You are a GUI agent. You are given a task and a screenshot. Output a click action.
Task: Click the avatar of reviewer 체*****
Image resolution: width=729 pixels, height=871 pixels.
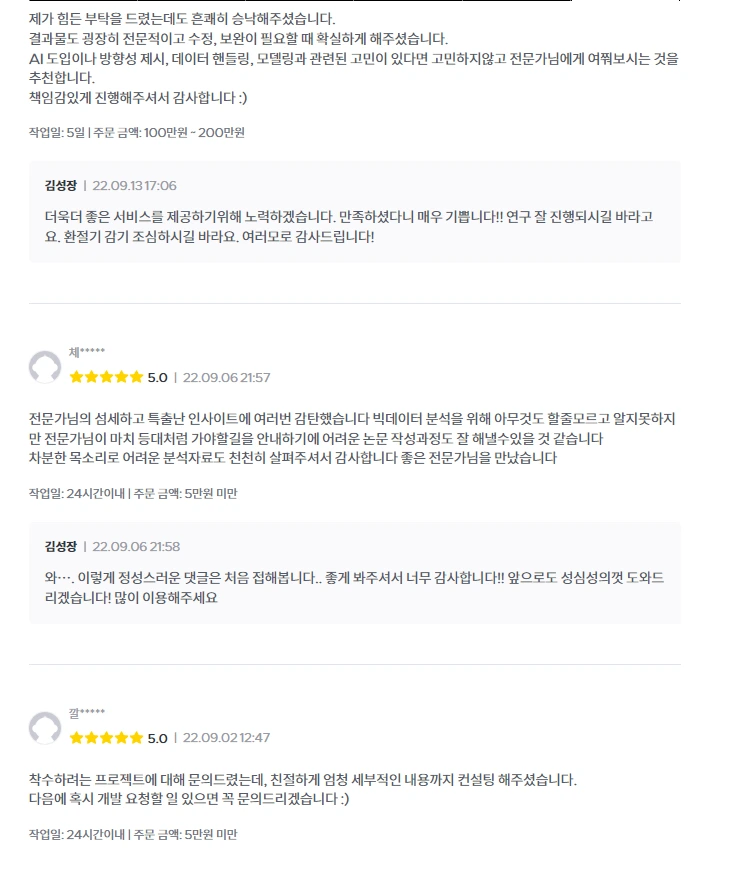click(x=44, y=367)
